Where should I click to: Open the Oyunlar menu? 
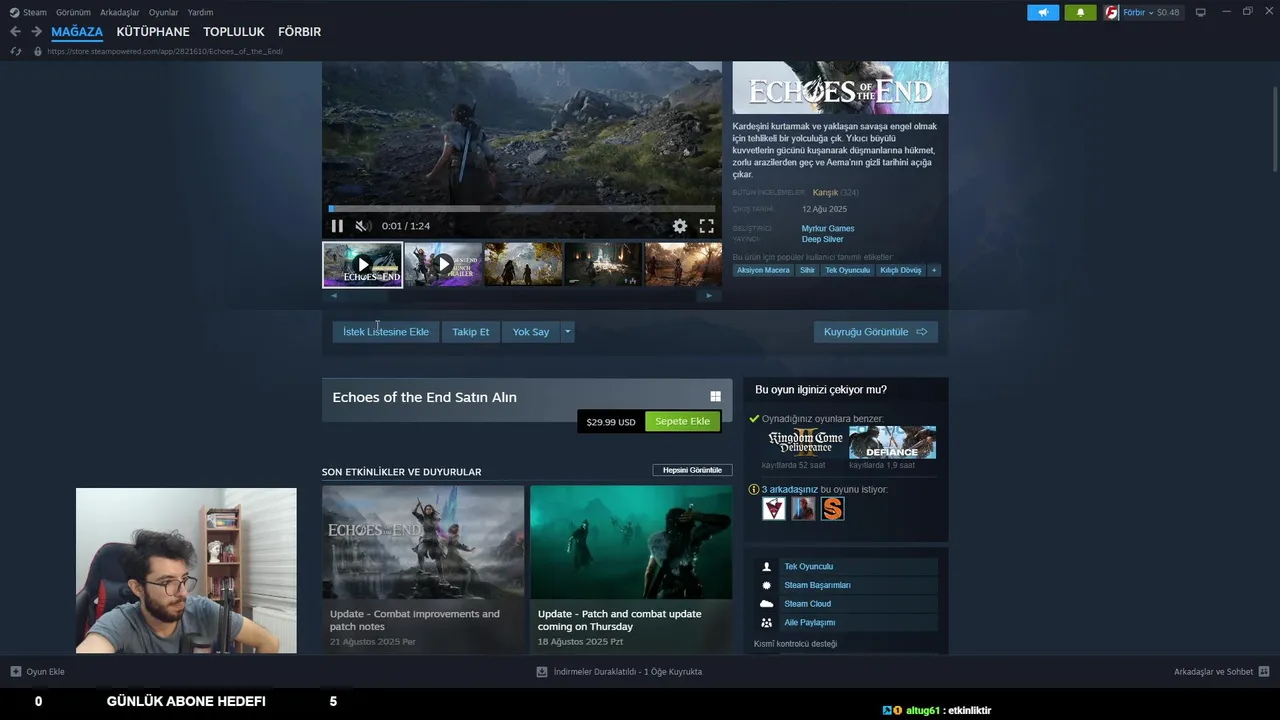(x=164, y=12)
